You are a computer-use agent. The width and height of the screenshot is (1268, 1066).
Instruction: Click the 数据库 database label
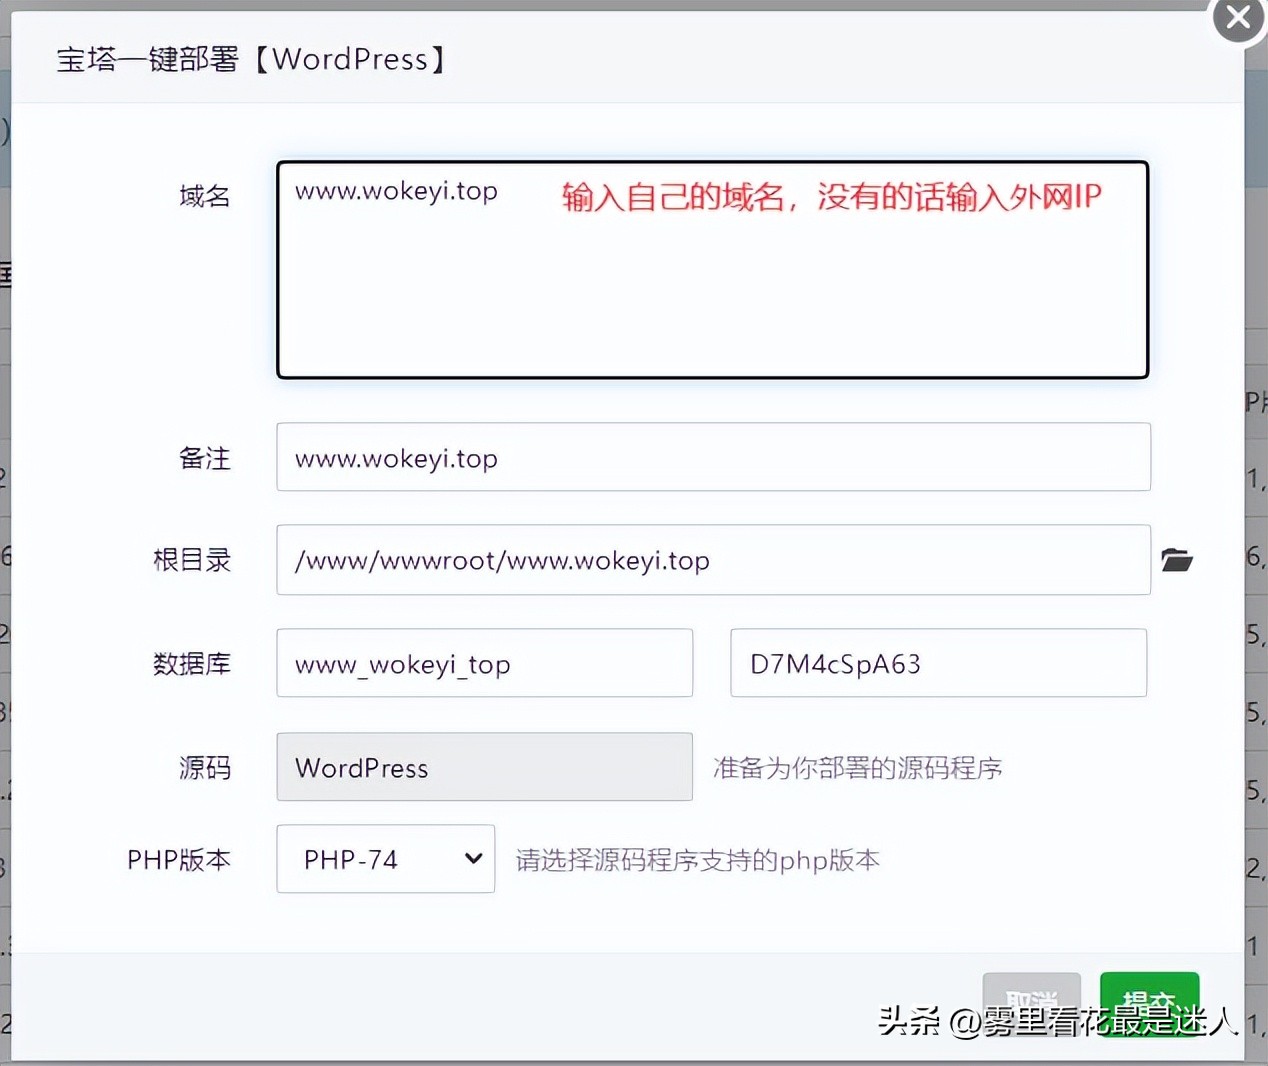click(192, 663)
